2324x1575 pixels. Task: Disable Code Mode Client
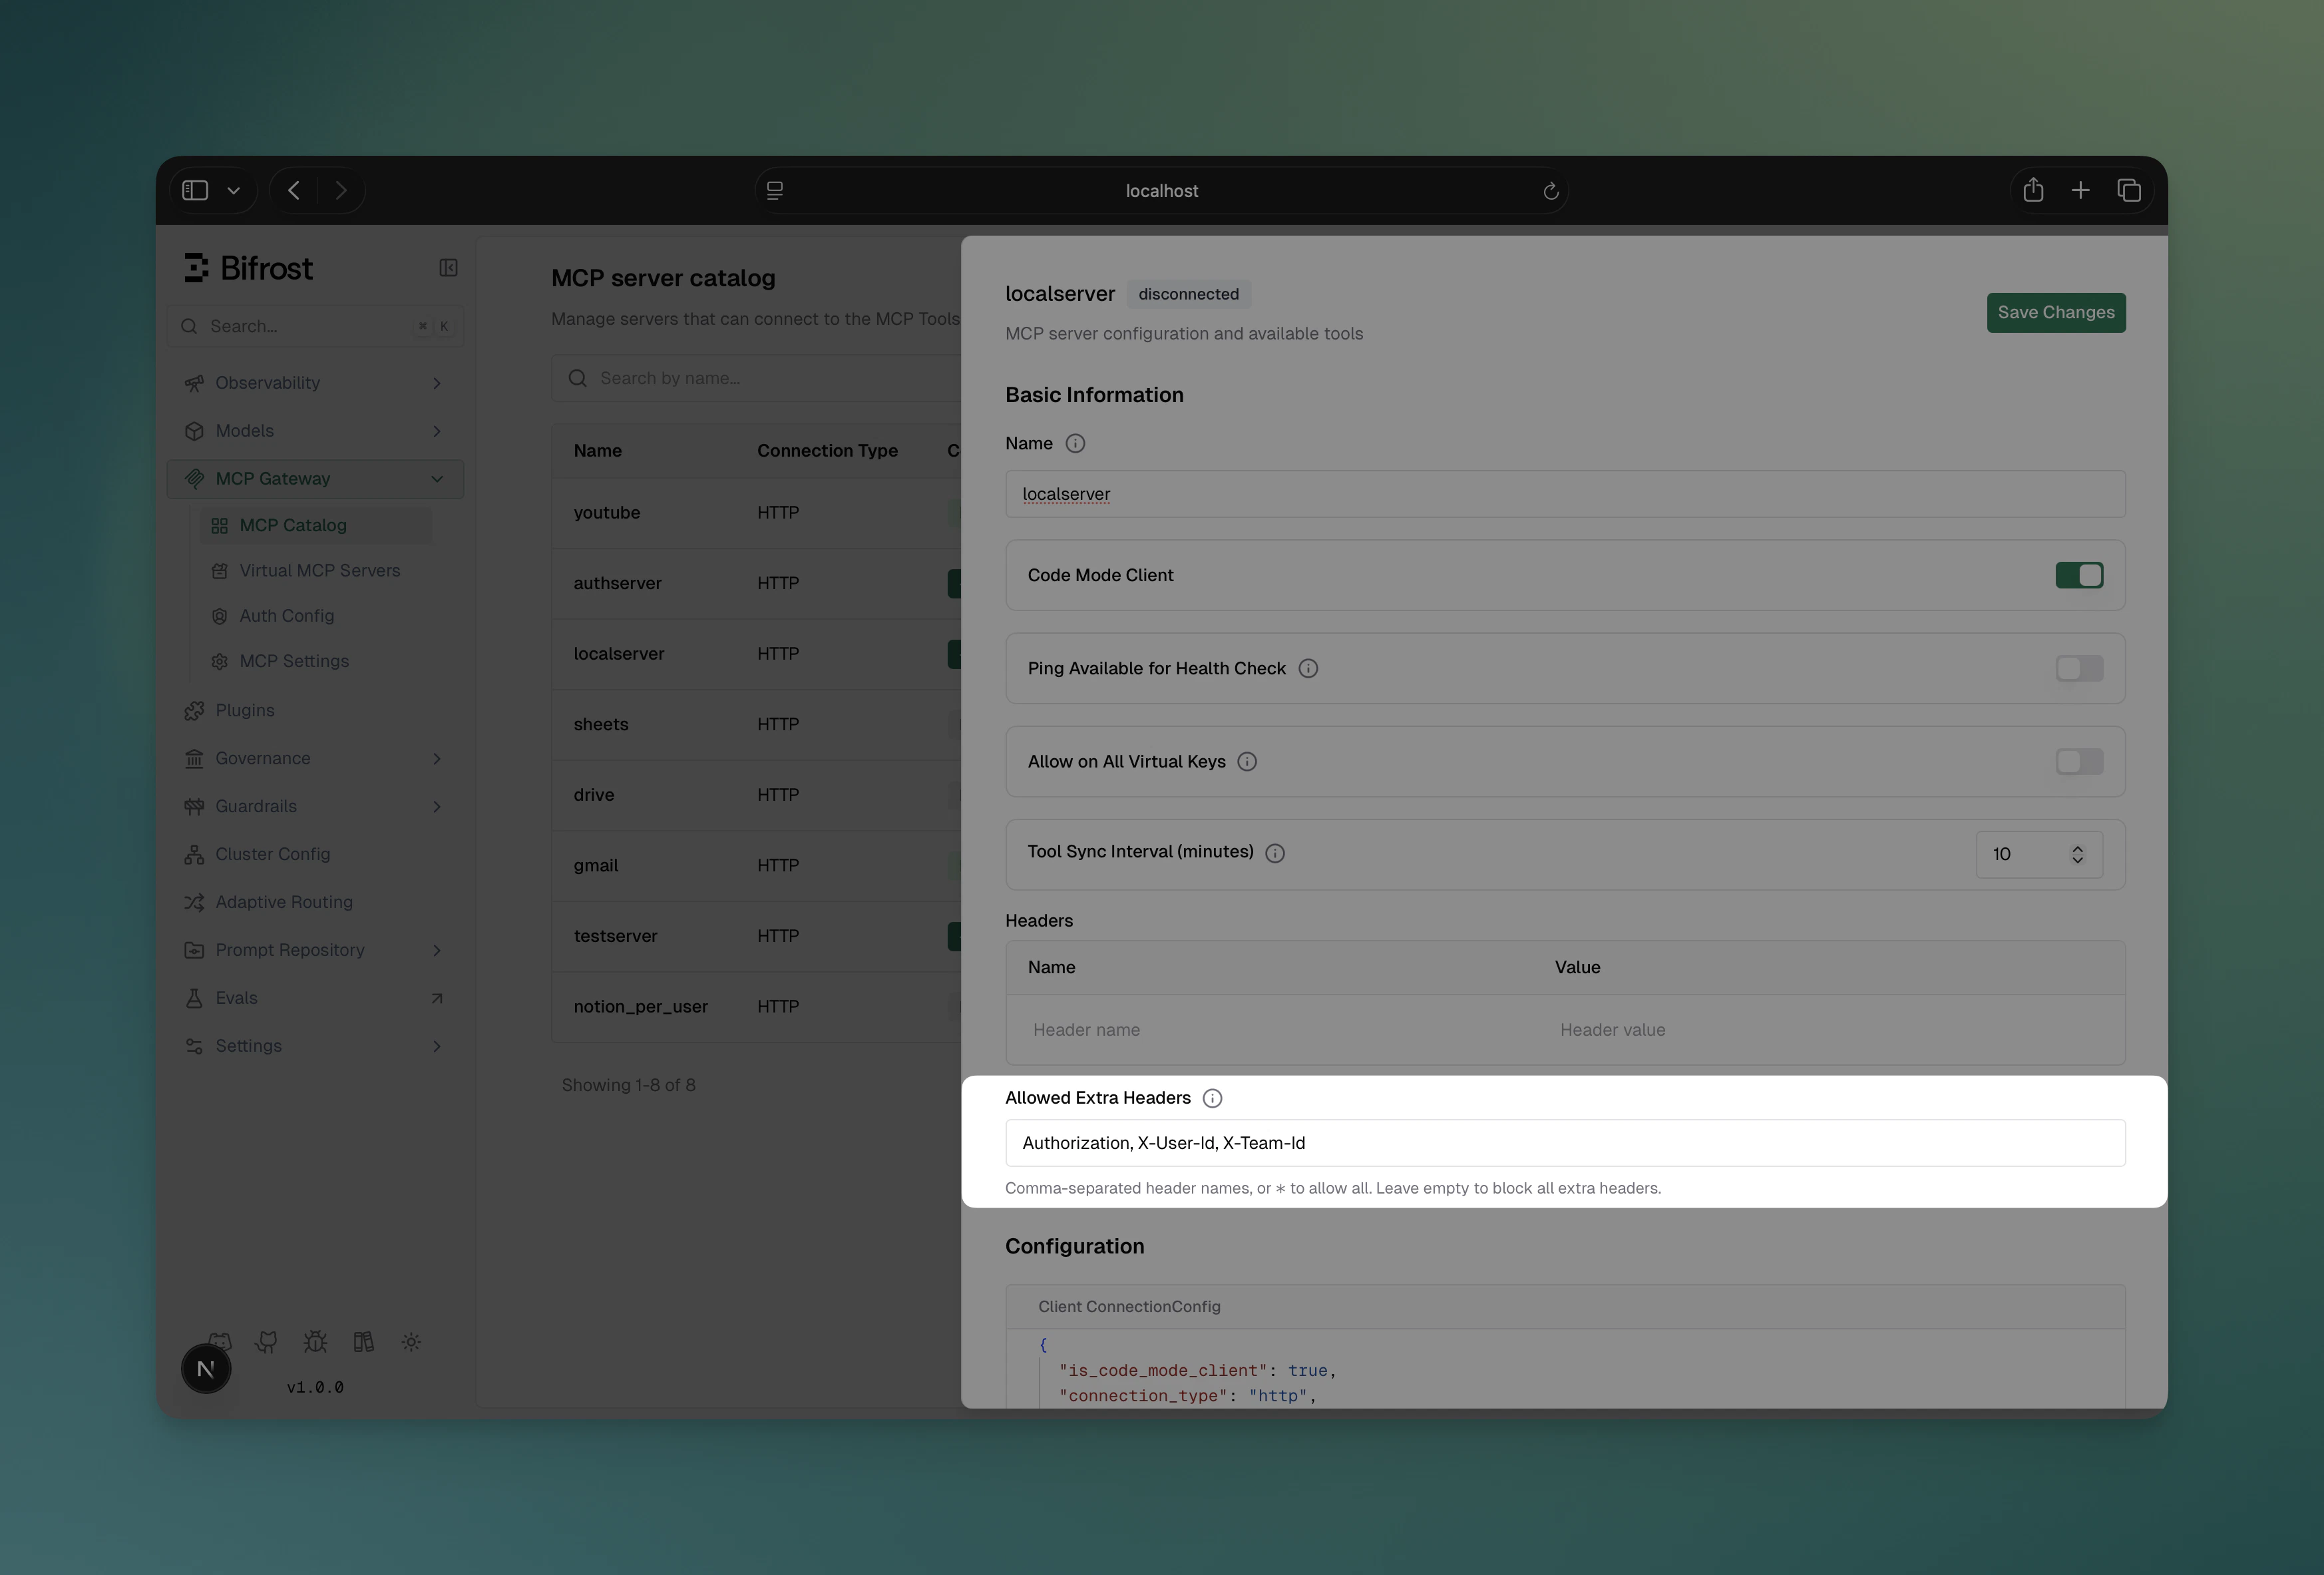tap(2079, 575)
